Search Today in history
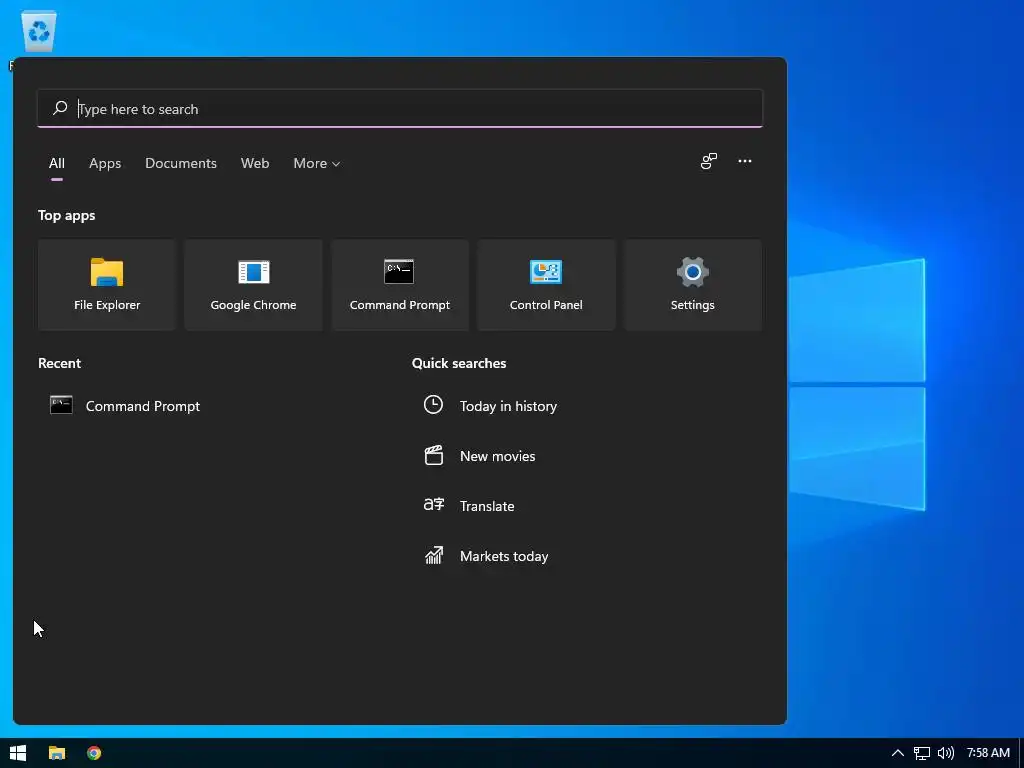Screen dimensions: 1024x768 508,406
